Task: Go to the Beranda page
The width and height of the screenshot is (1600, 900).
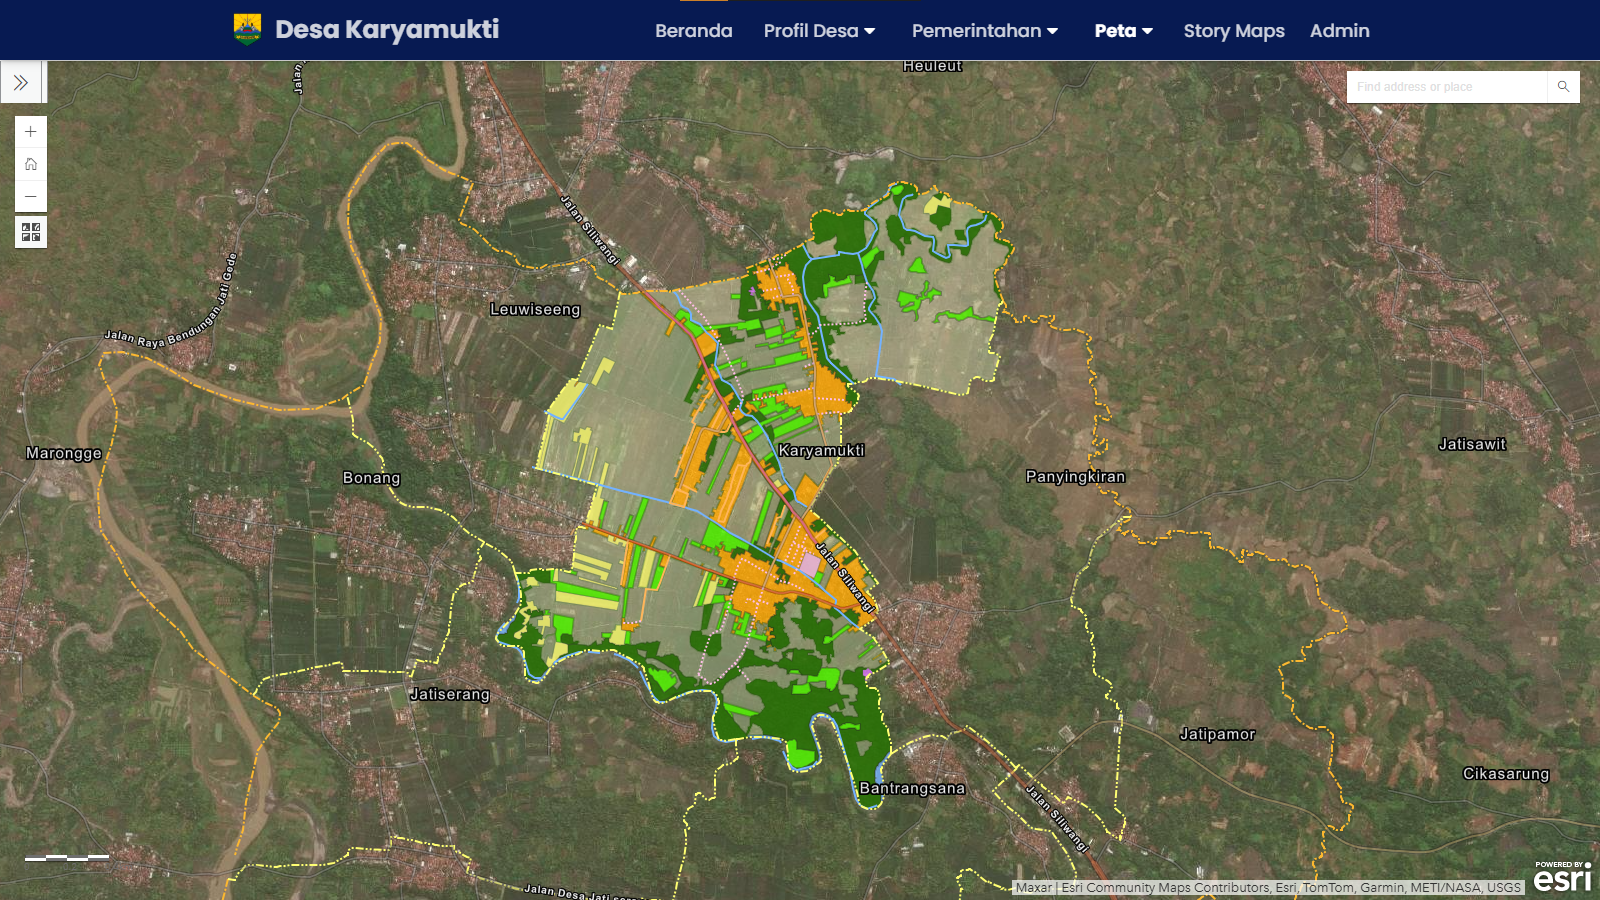Action: pyautogui.click(x=693, y=31)
